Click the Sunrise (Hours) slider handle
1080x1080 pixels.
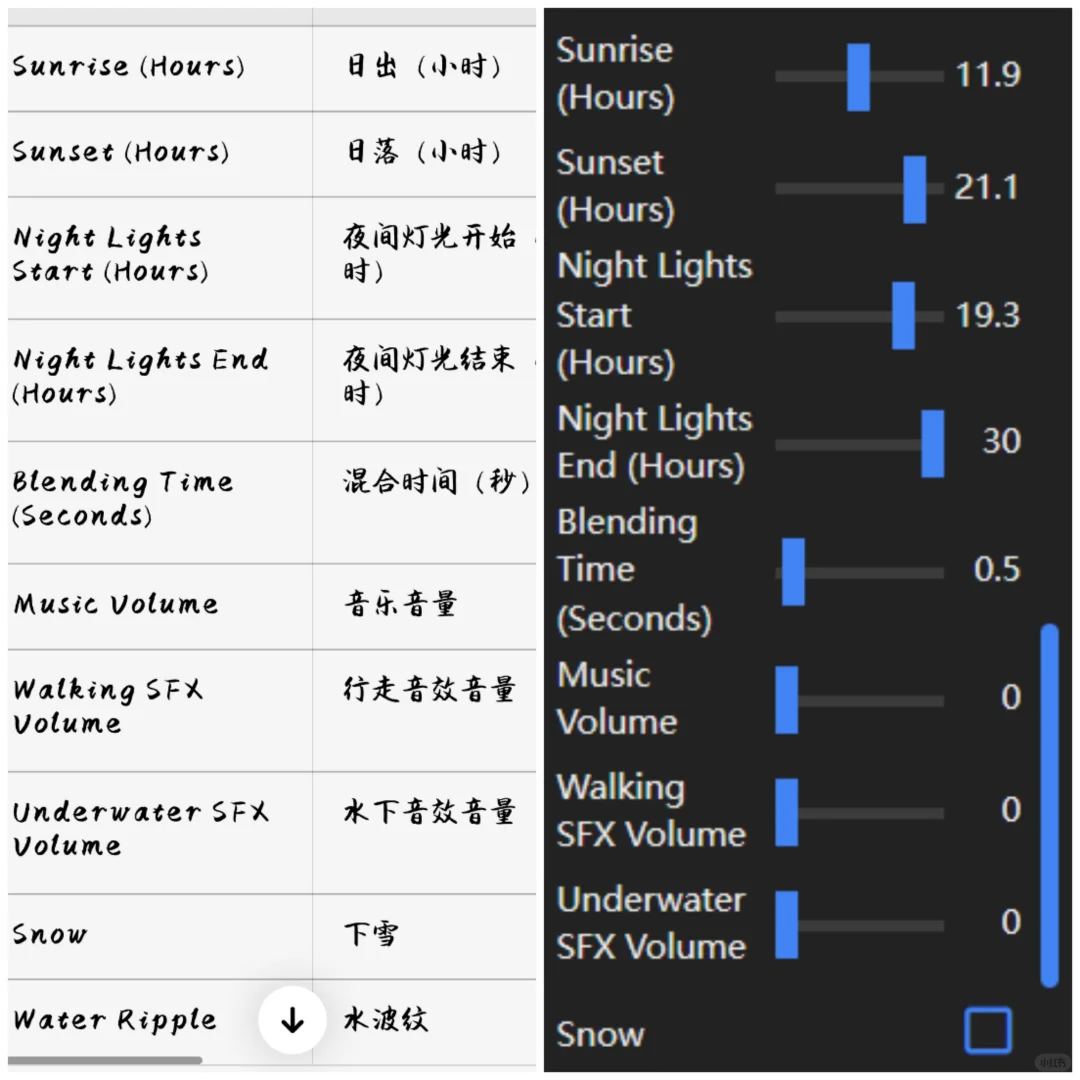[x=858, y=77]
